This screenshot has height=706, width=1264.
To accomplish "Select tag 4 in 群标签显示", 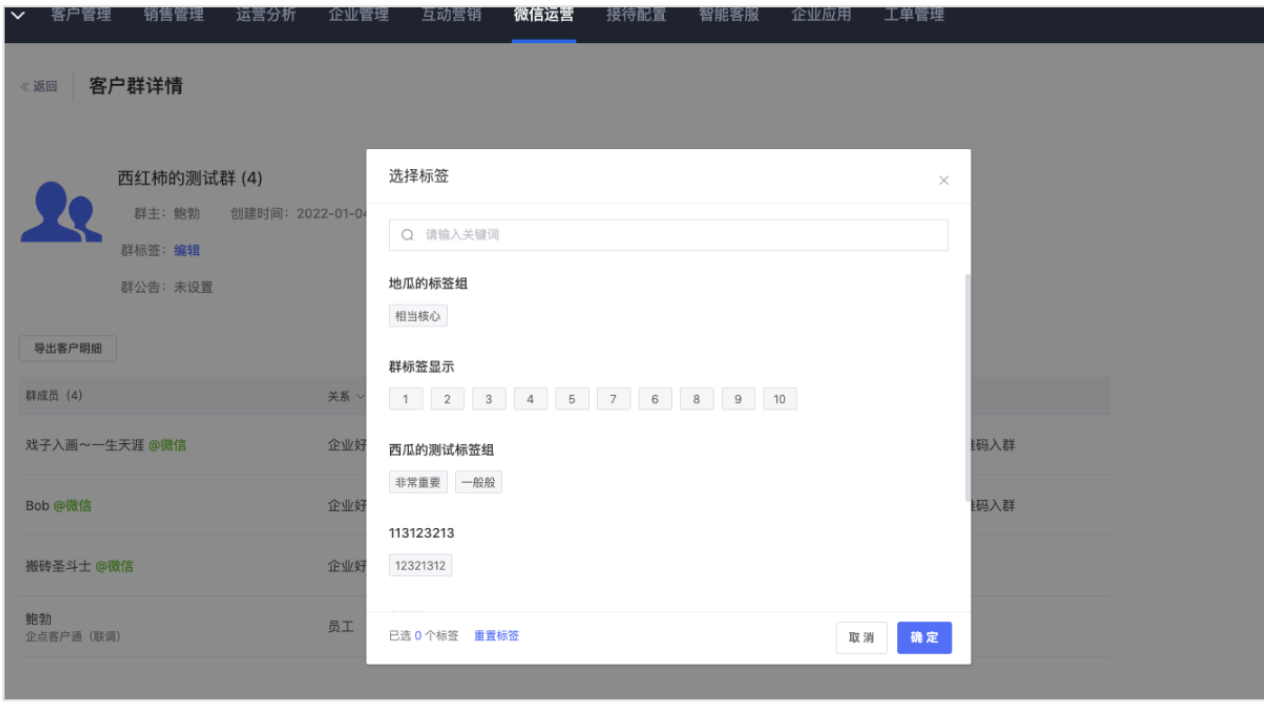I will 530,399.
